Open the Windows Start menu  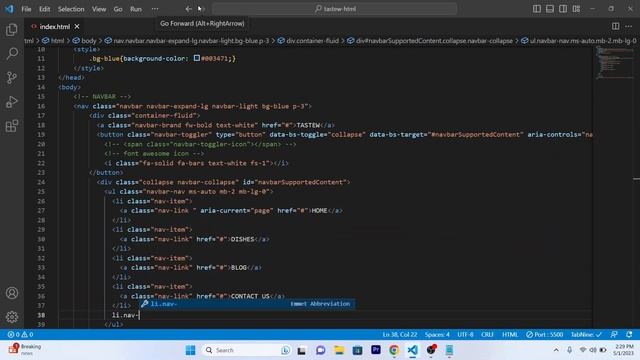[190, 350]
